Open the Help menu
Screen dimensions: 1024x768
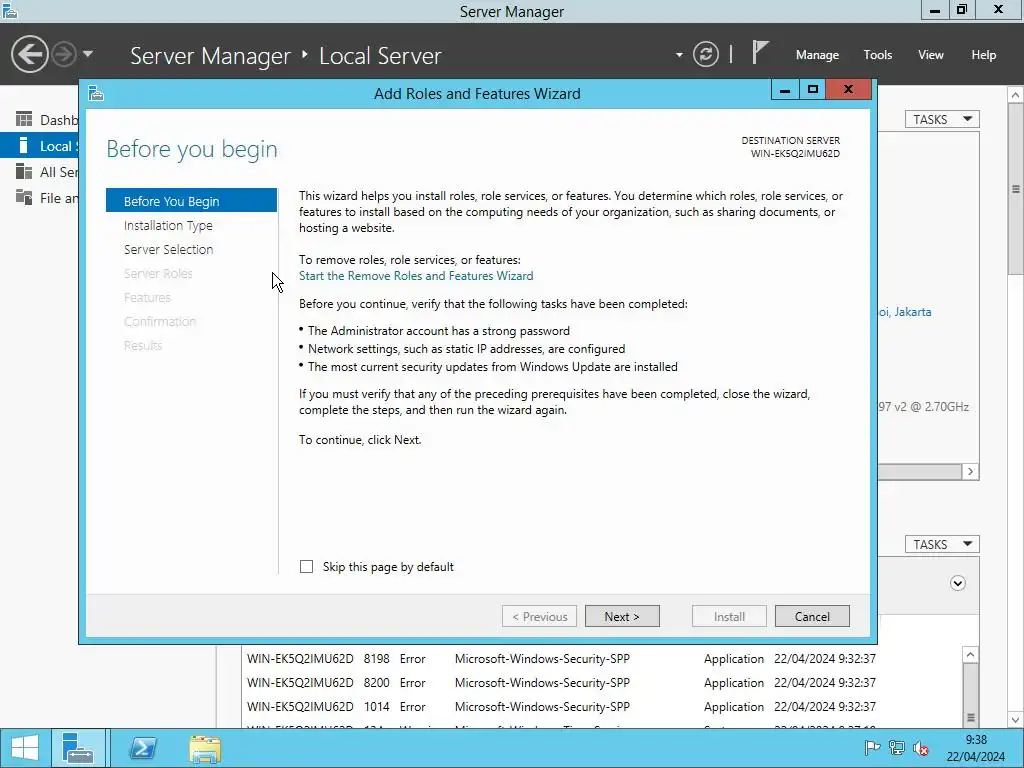coord(984,55)
